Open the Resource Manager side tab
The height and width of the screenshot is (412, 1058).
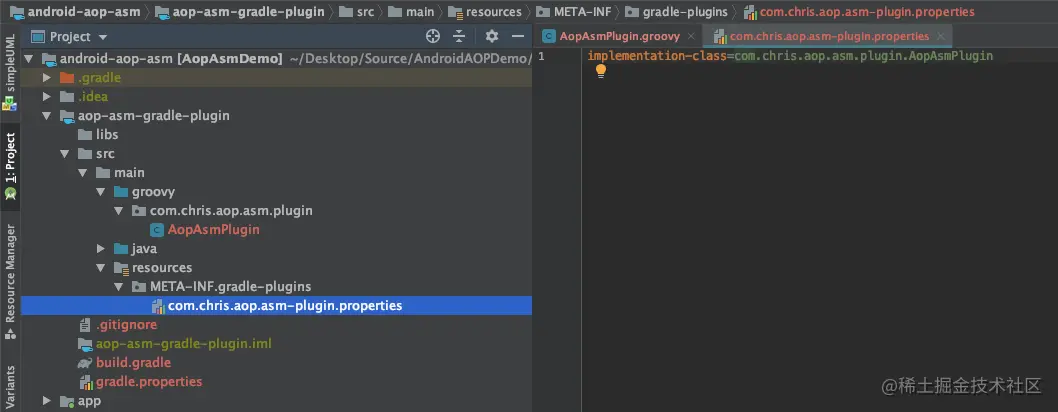point(9,282)
